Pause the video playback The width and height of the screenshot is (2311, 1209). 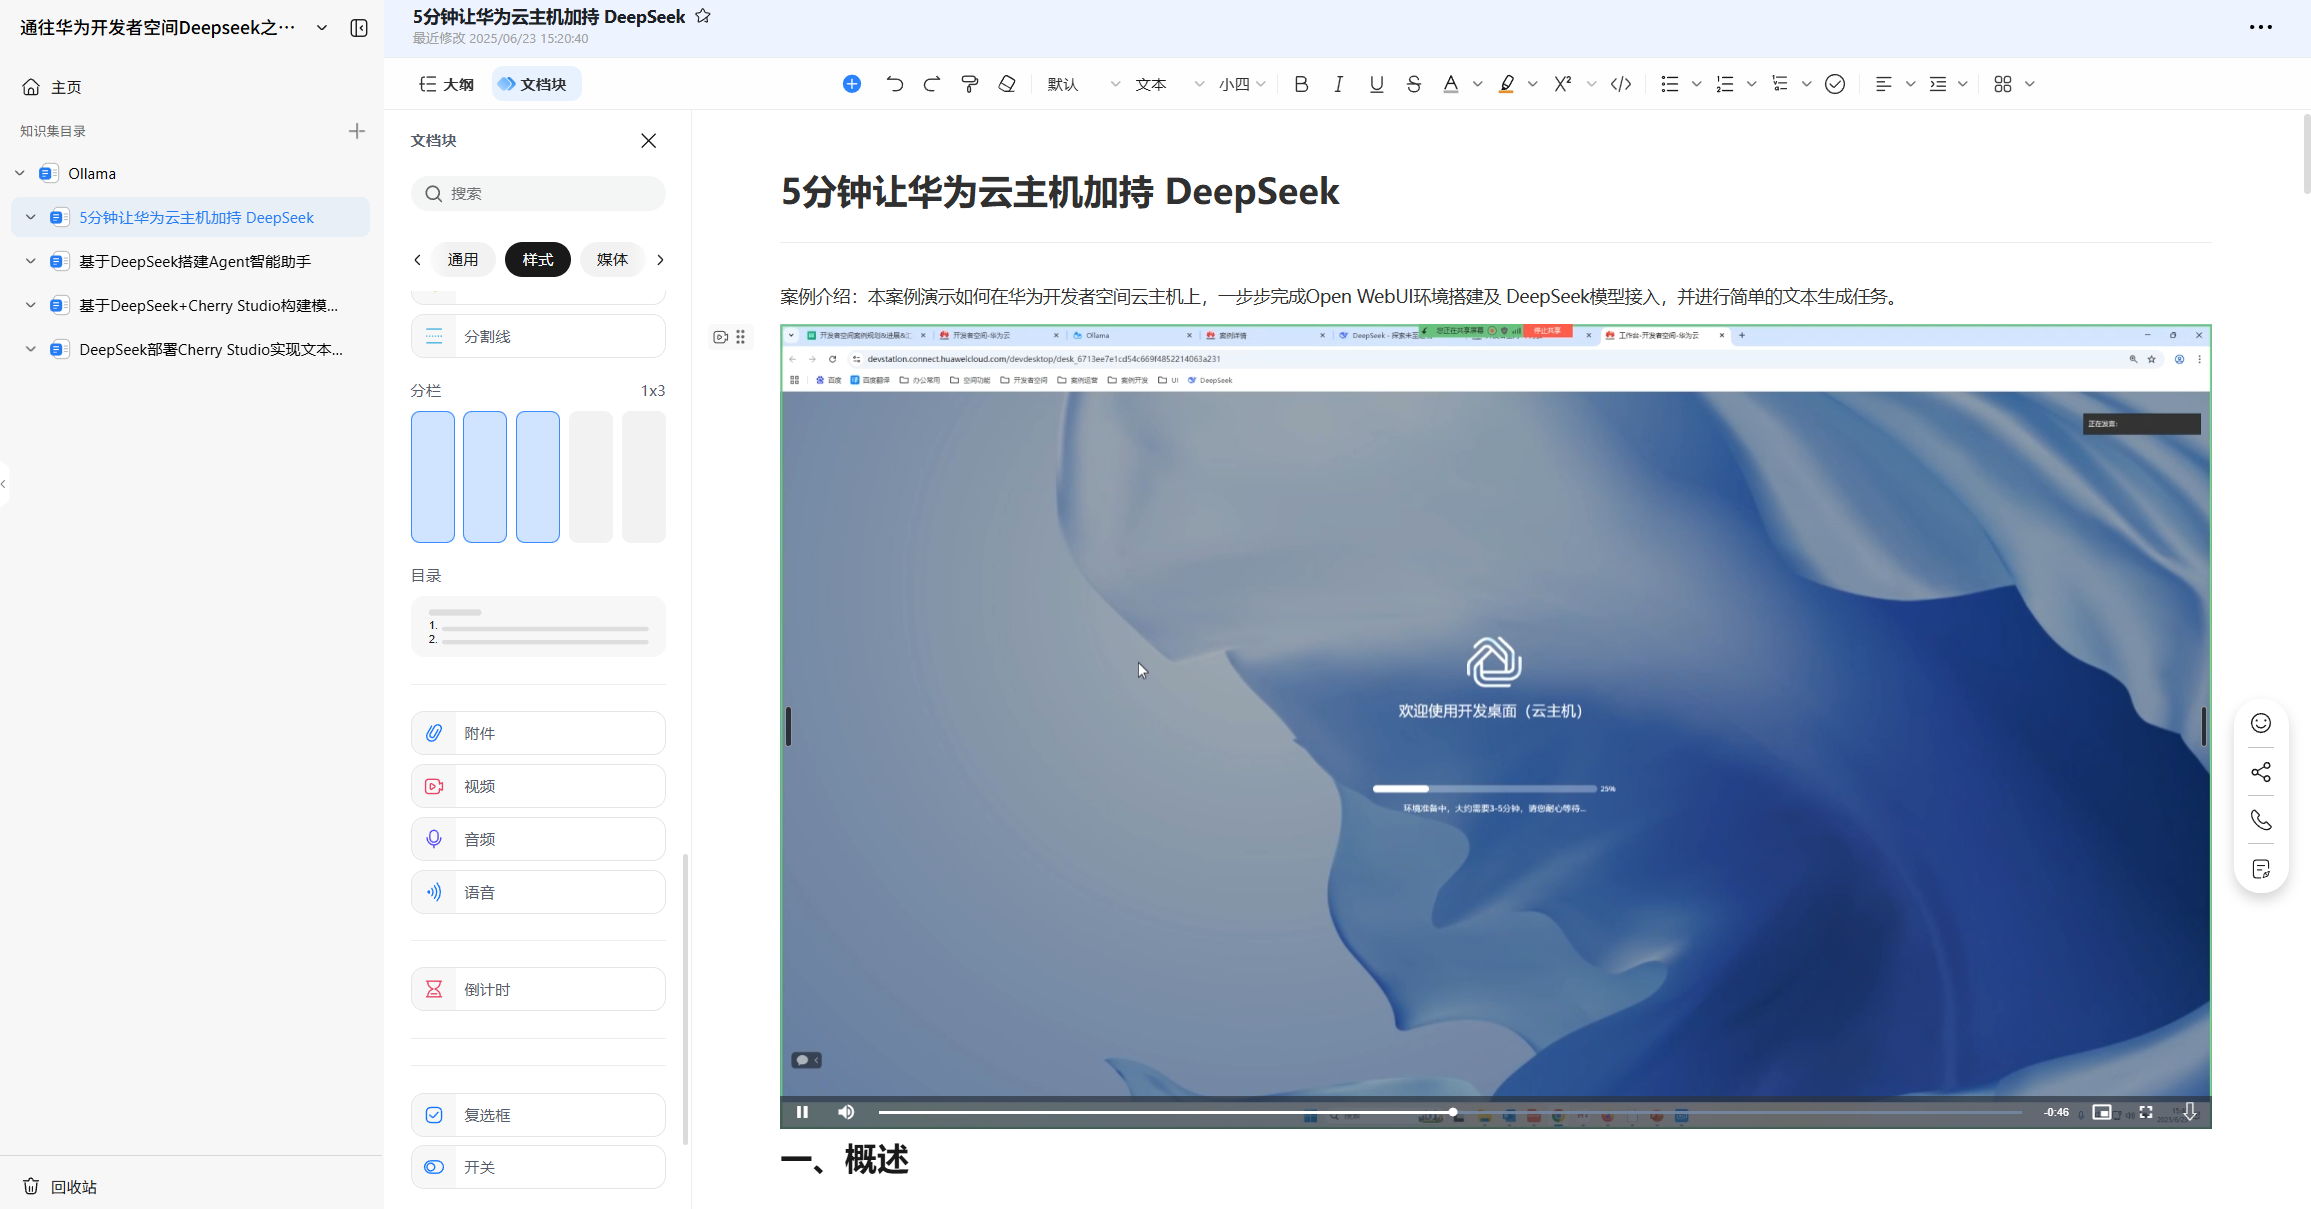pyautogui.click(x=802, y=1112)
